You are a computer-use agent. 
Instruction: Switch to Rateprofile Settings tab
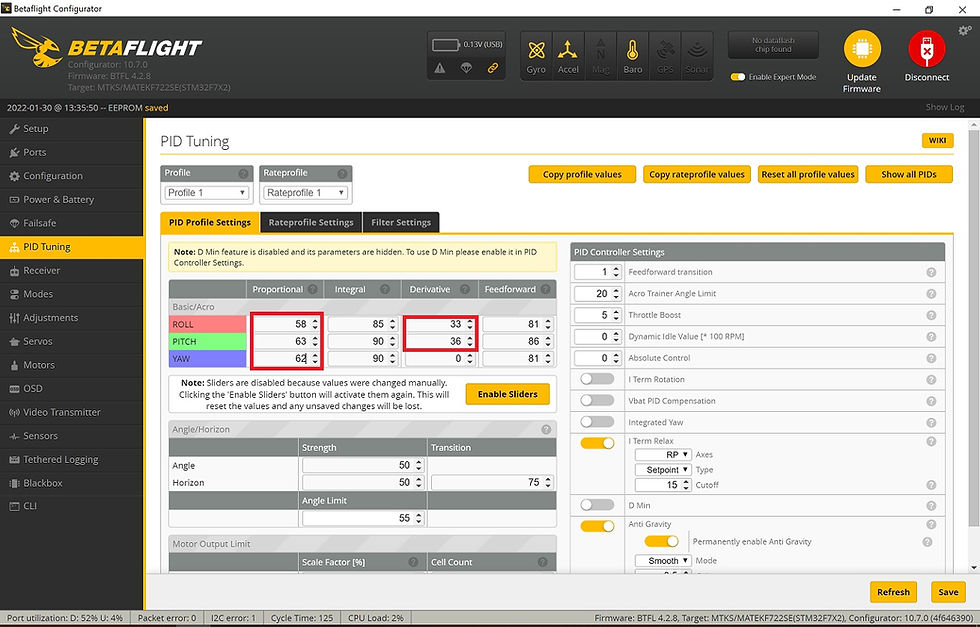pyautogui.click(x=311, y=223)
